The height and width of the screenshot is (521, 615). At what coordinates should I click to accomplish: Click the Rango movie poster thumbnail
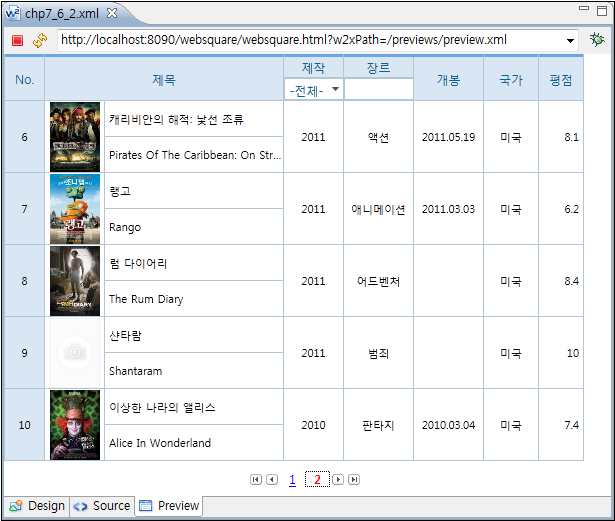[75, 209]
